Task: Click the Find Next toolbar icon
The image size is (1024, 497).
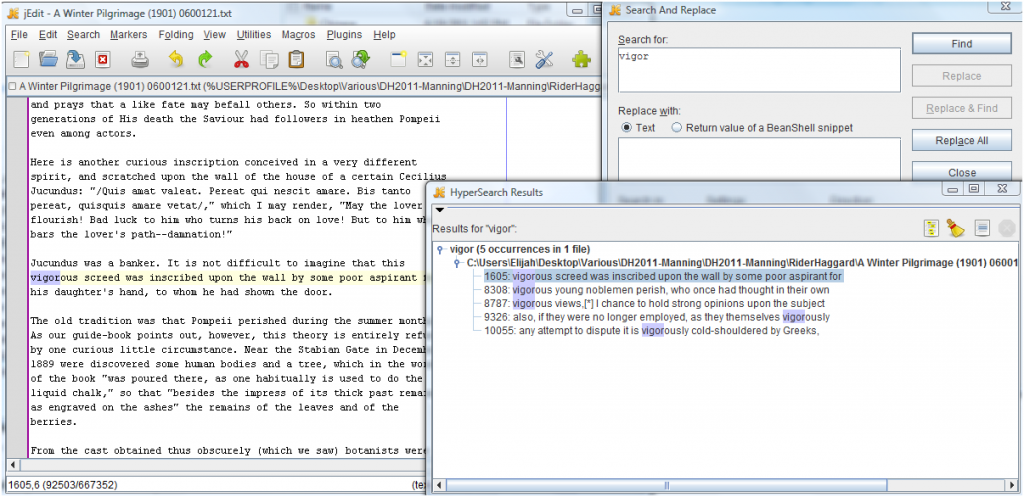Action: click(360, 60)
